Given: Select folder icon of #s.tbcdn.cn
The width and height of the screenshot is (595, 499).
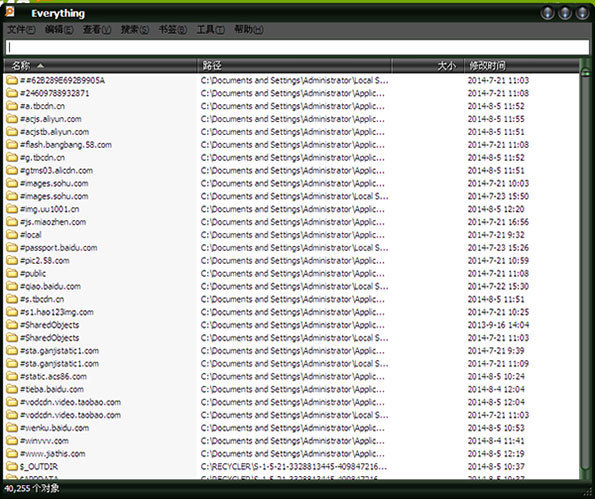Looking at the screenshot, I should [x=12, y=299].
